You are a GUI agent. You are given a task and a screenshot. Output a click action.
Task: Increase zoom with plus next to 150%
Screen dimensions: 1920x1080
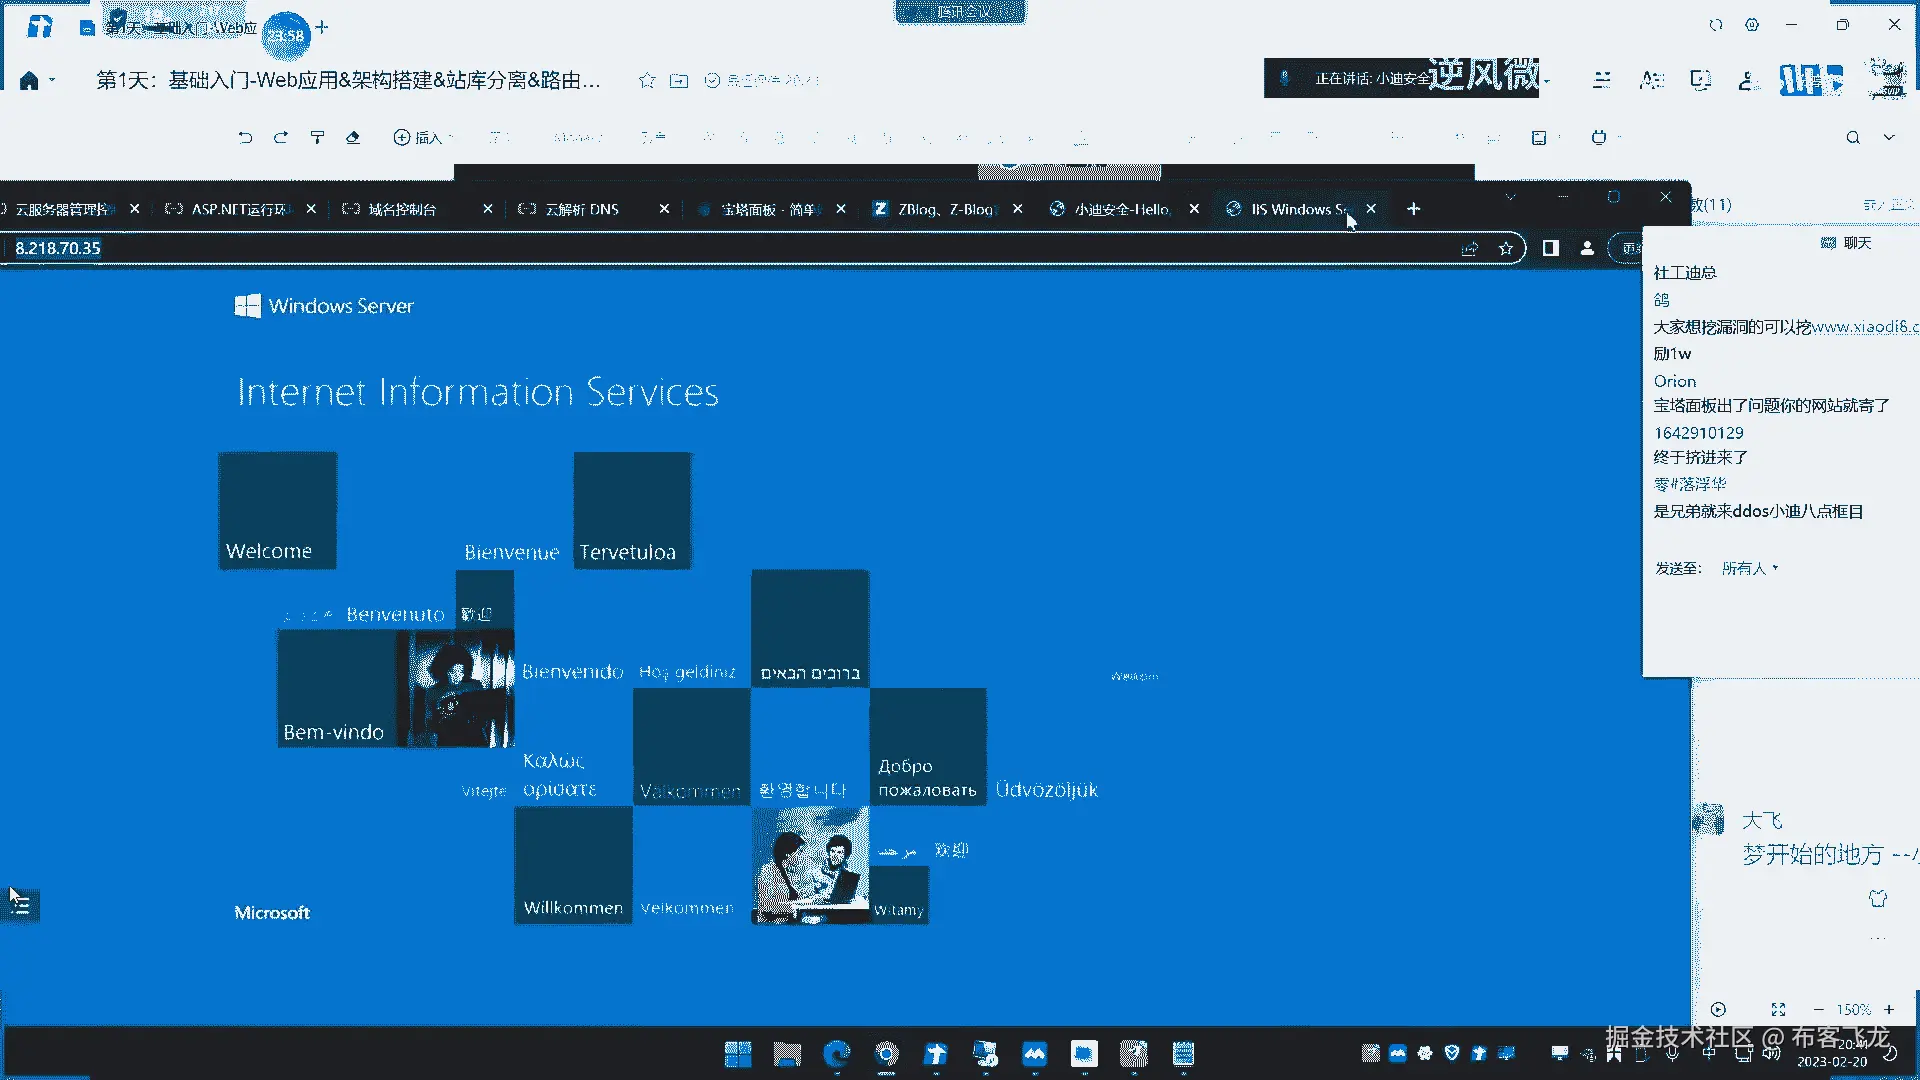1889,1009
